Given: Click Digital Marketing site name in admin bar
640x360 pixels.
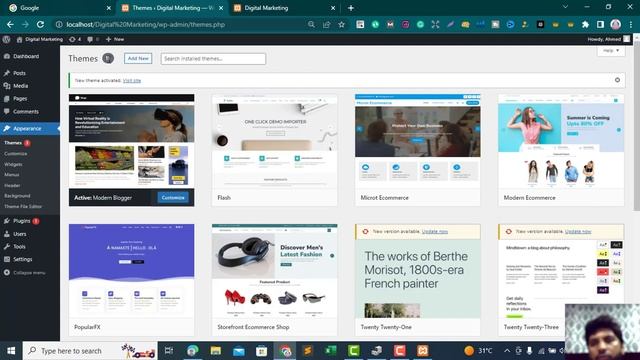Looking at the screenshot, I should (x=40, y=39).
